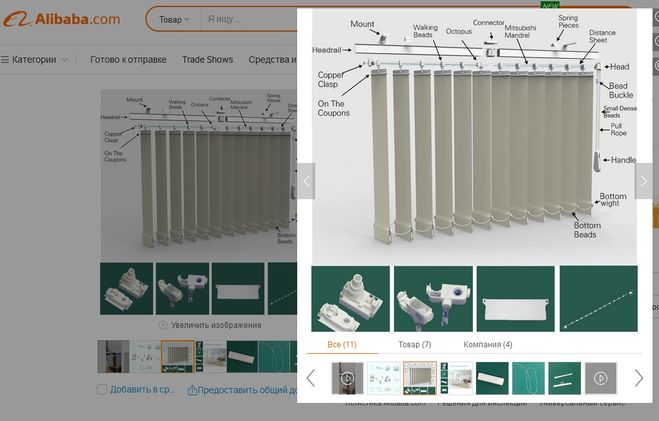Open the Товар search type dropdown

click(x=174, y=19)
